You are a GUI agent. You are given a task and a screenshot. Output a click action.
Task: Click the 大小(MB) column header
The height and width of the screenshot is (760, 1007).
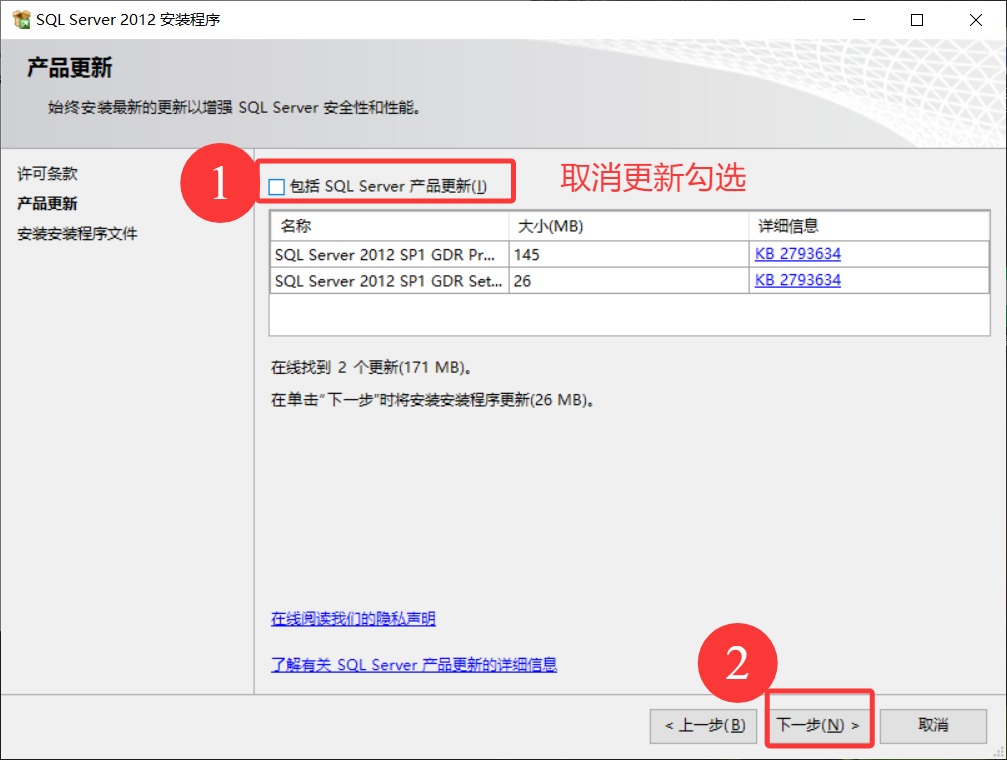pyautogui.click(x=629, y=226)
